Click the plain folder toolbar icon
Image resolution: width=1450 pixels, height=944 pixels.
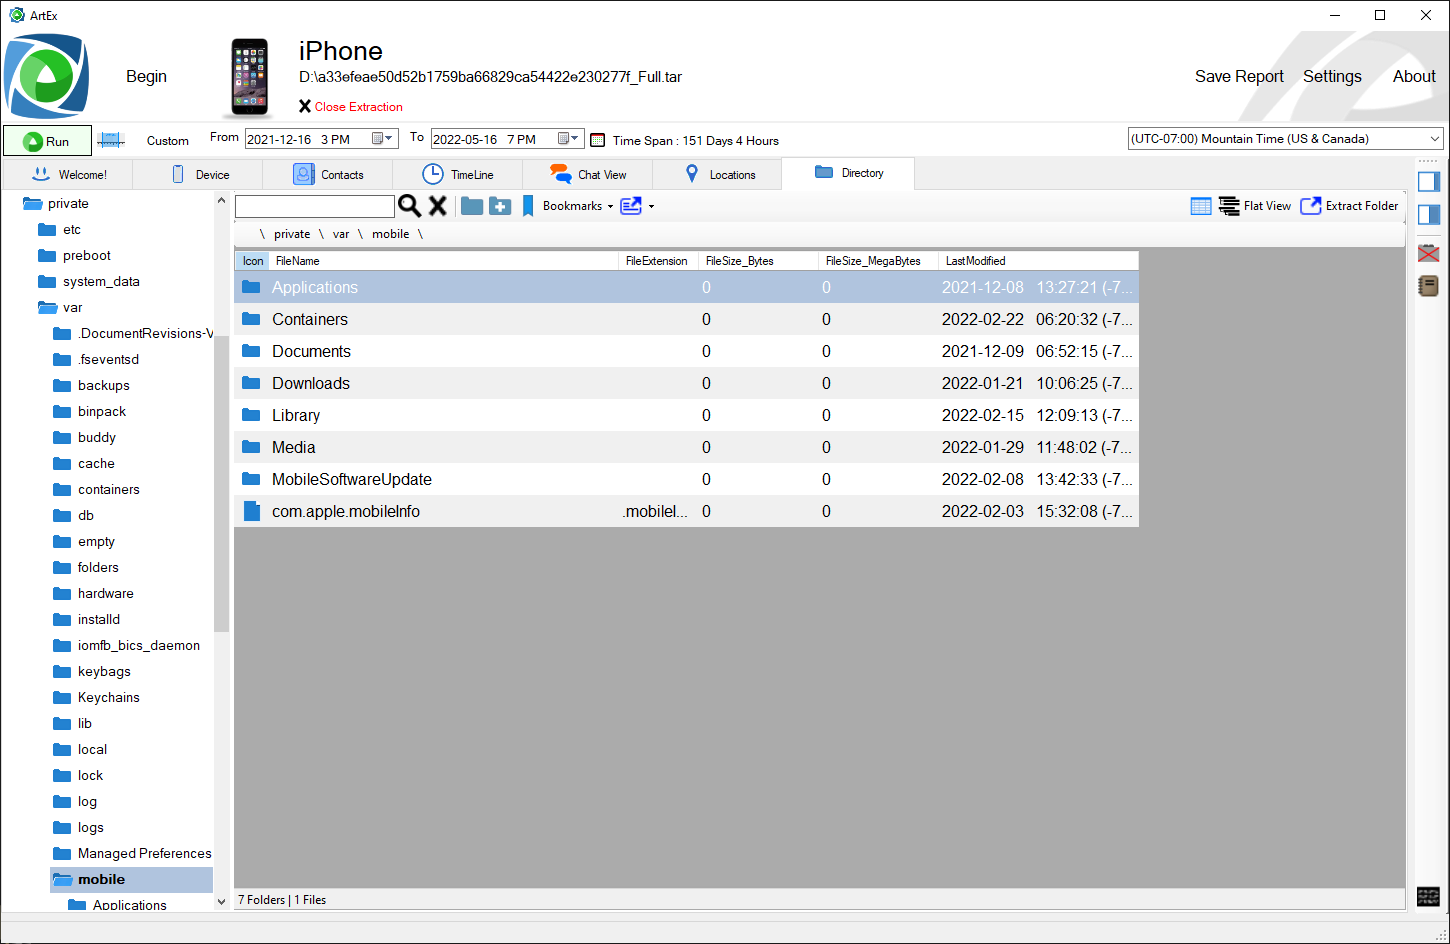pos(472,206)
